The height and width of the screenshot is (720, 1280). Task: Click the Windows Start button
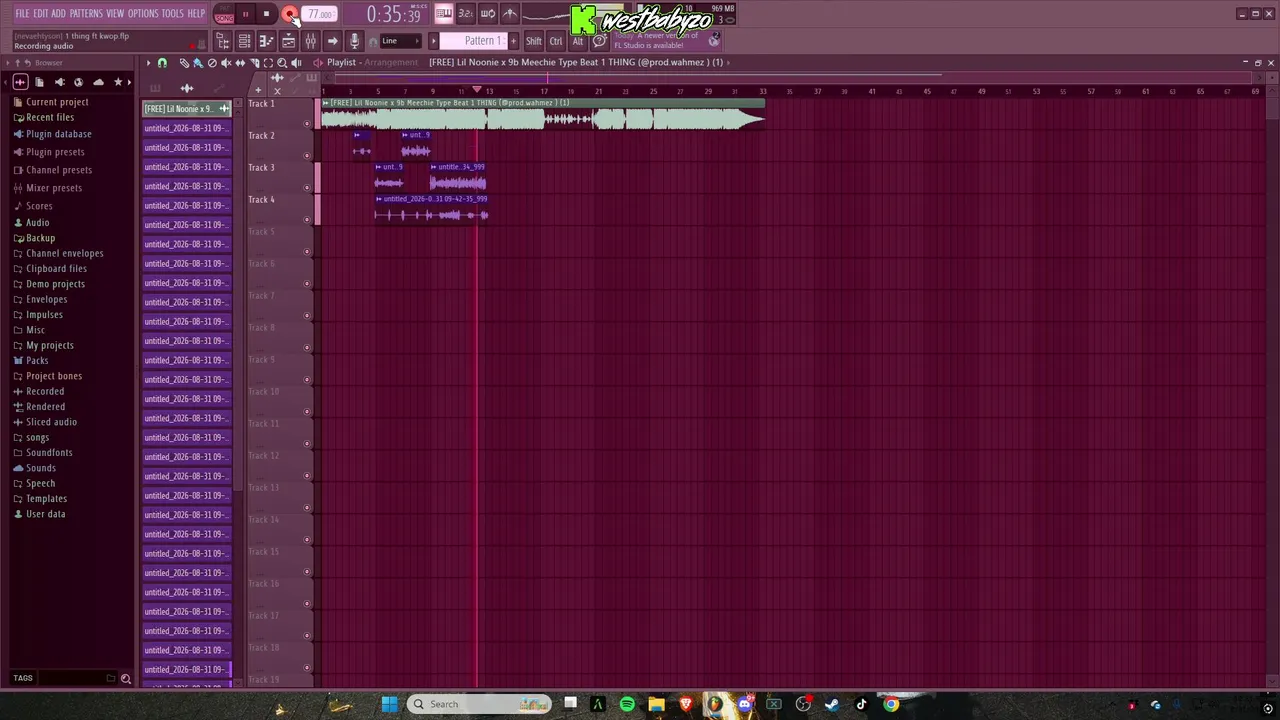coord(389,704)
